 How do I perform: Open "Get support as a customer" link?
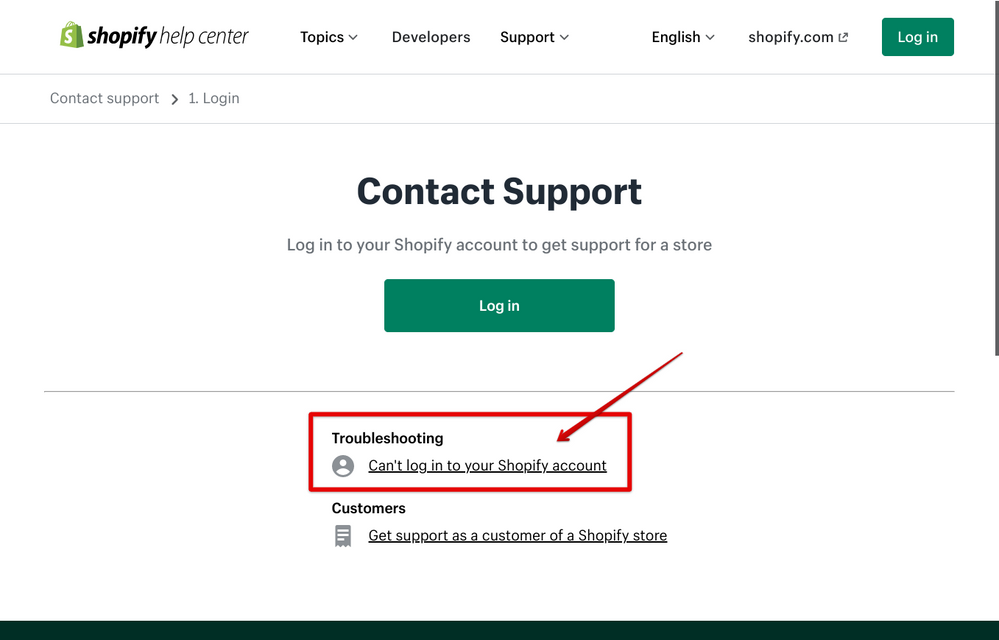click(517, 536)
